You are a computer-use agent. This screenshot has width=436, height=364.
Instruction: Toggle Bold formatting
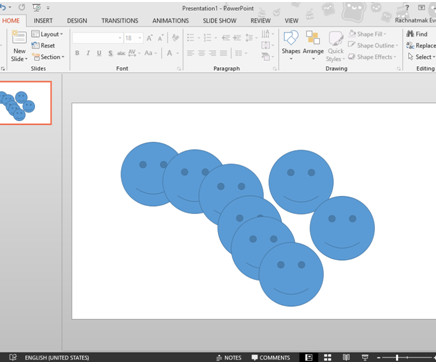click(x=77, y=53)
